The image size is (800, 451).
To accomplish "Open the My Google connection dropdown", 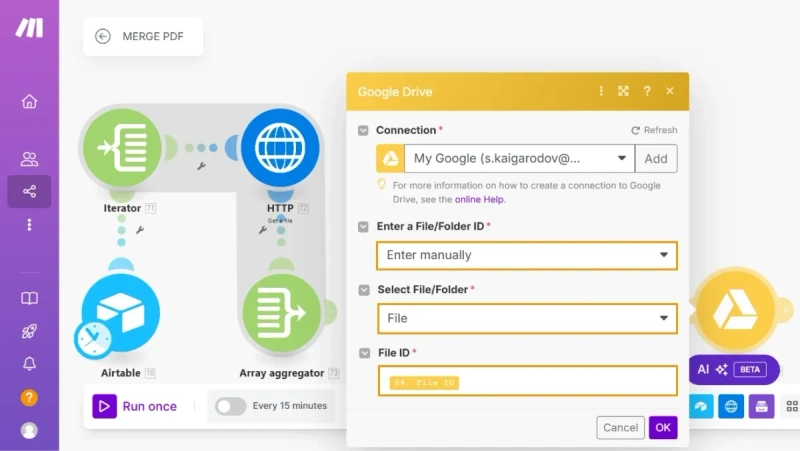I will tap(519, 159).
